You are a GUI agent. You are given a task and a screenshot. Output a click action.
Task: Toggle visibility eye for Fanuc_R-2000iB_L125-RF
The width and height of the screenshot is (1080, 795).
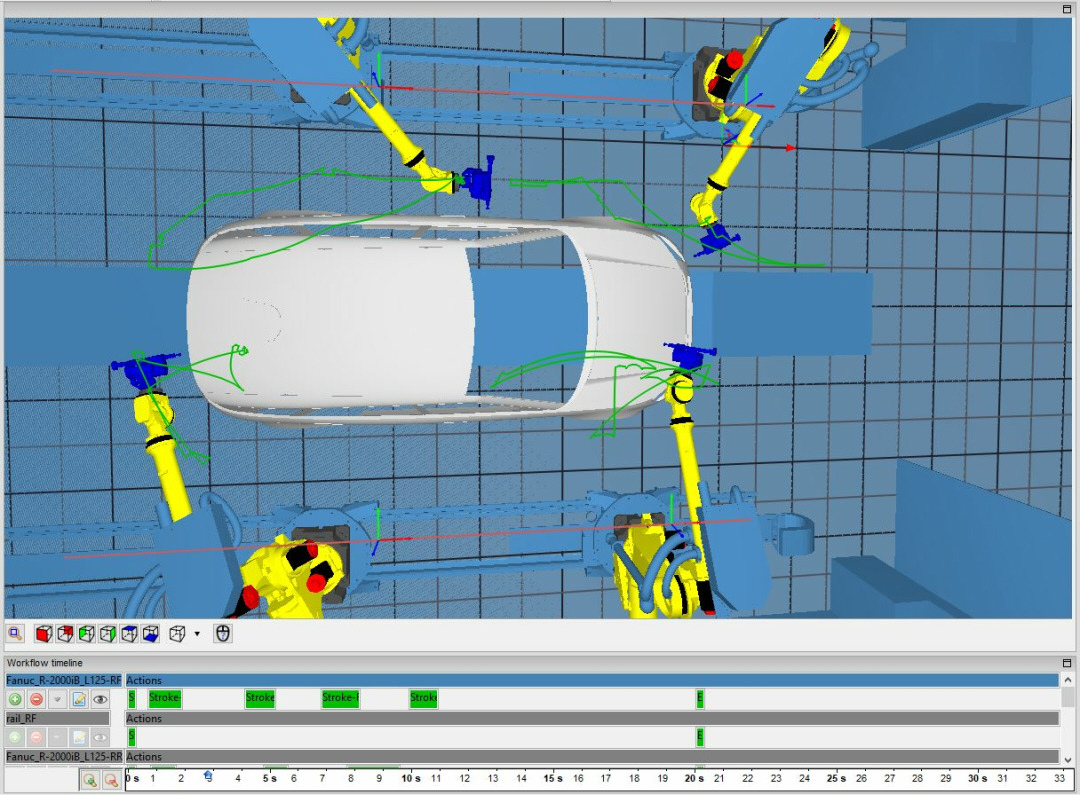click(x=101, y=699)
